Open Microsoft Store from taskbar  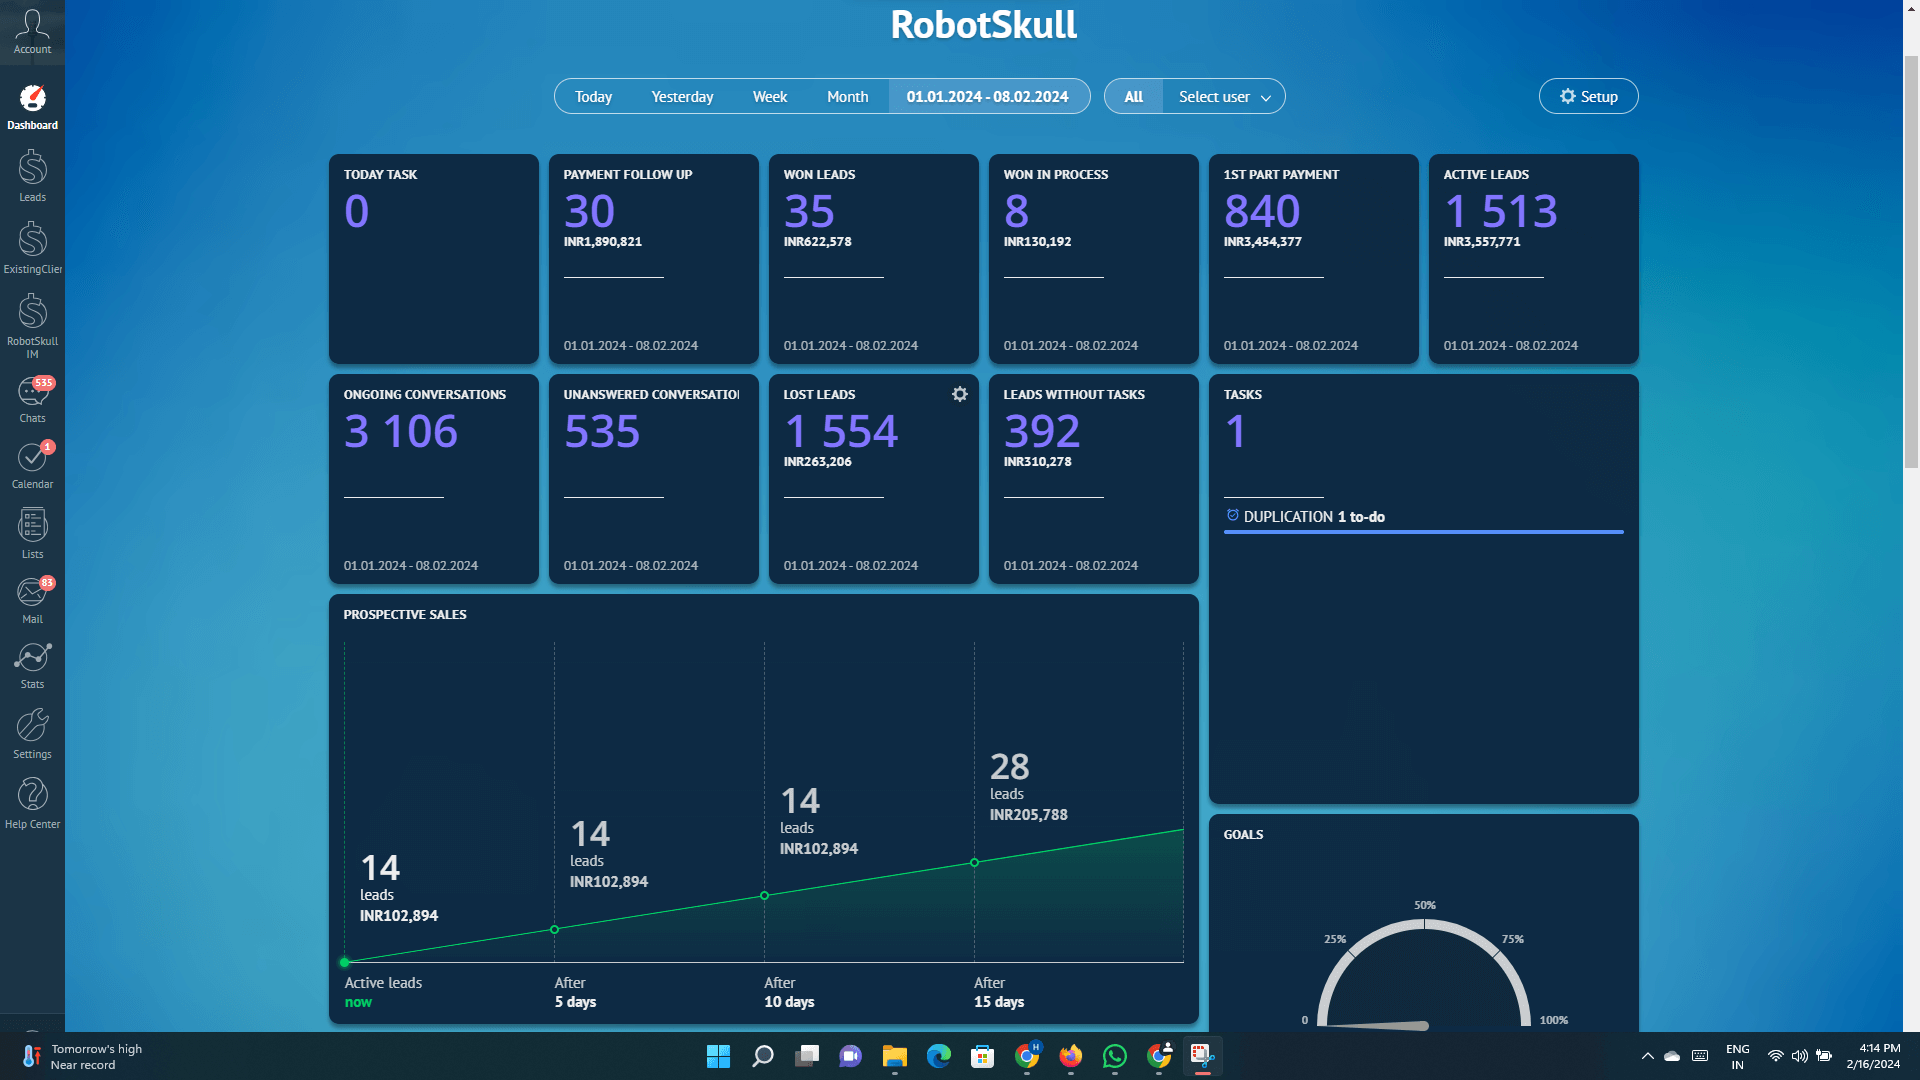982,1056
